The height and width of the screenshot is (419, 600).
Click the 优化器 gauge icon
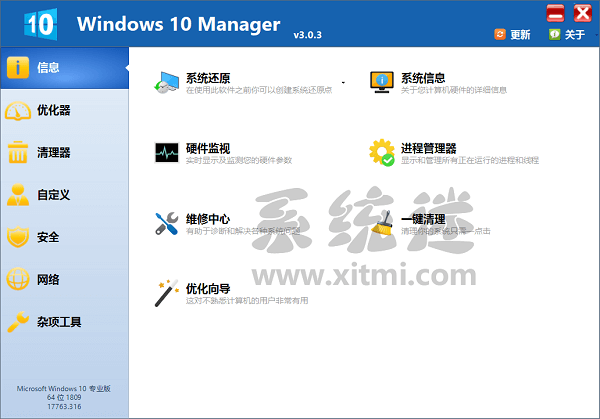coord(18,111)
